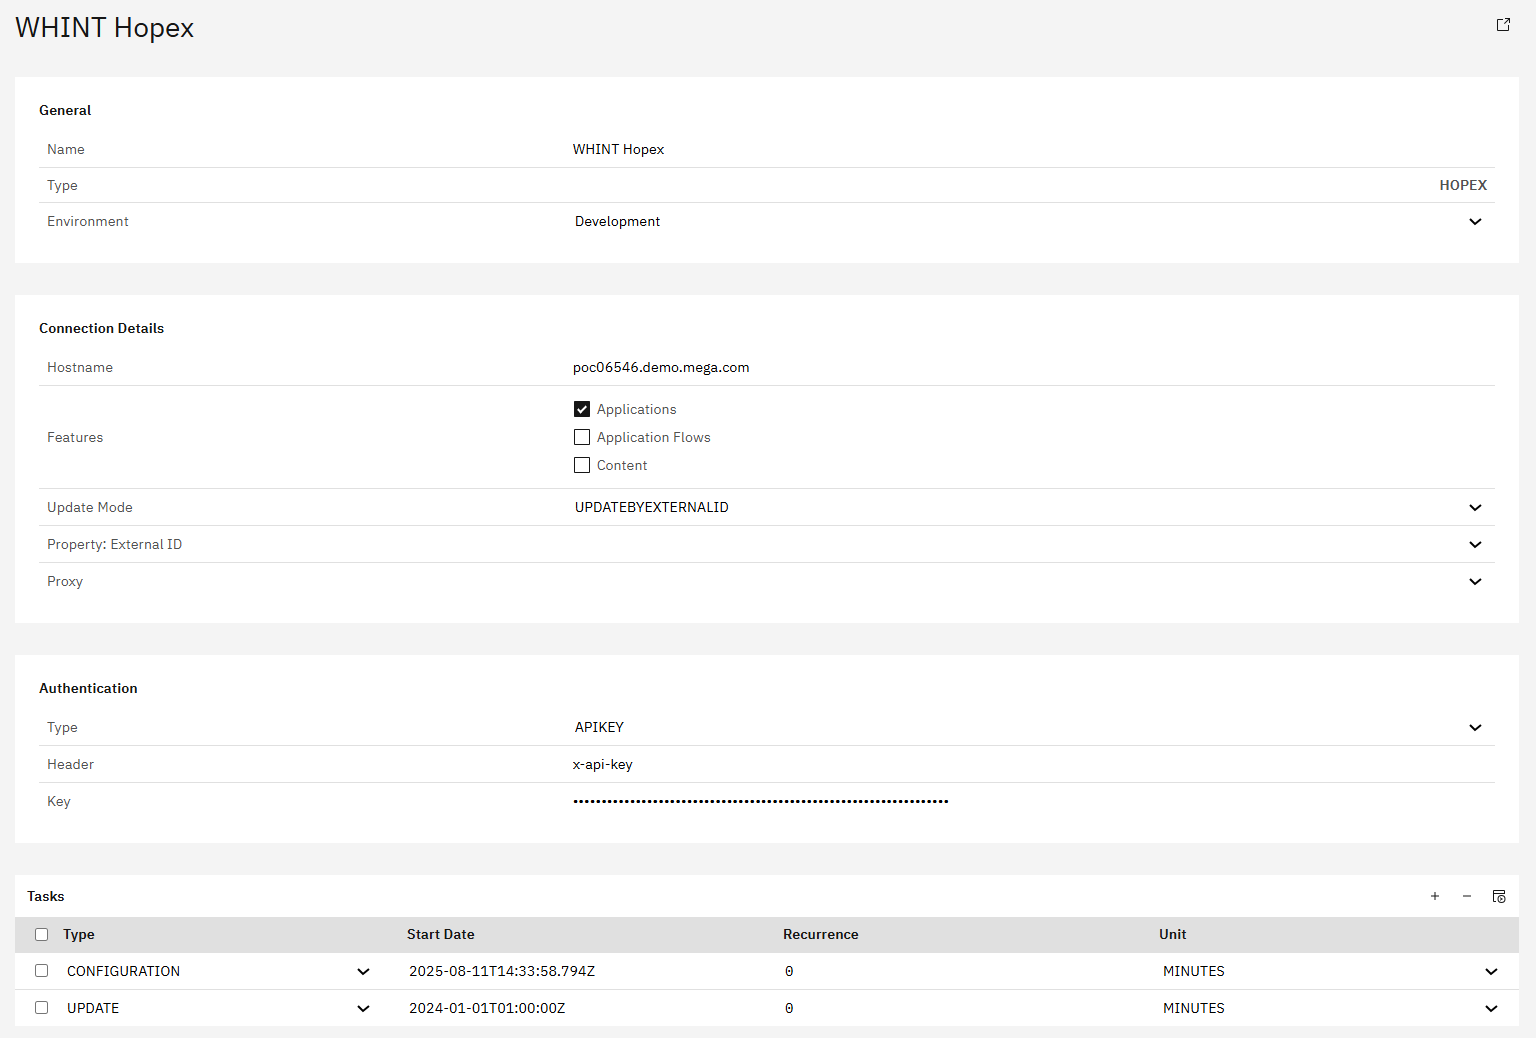Tick the CONFIGURATION task checkbox
The height and width of the screenshot is (1038, 1536).
coord(41,970)
